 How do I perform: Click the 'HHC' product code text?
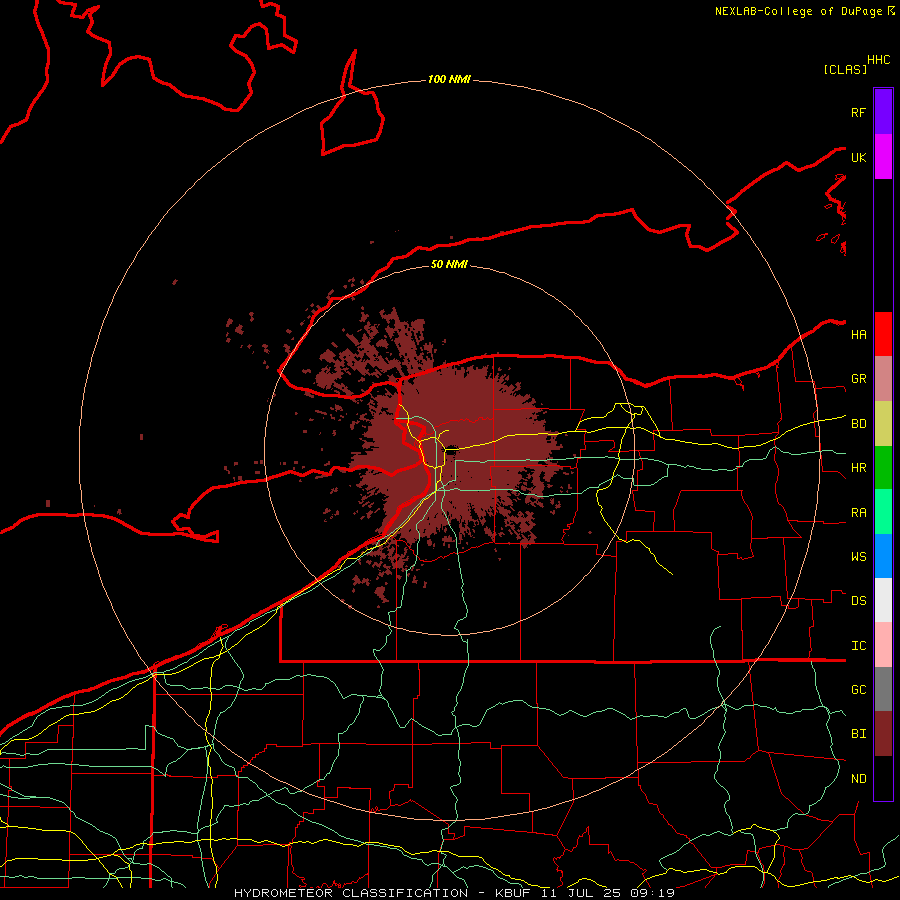coord(878,60)
